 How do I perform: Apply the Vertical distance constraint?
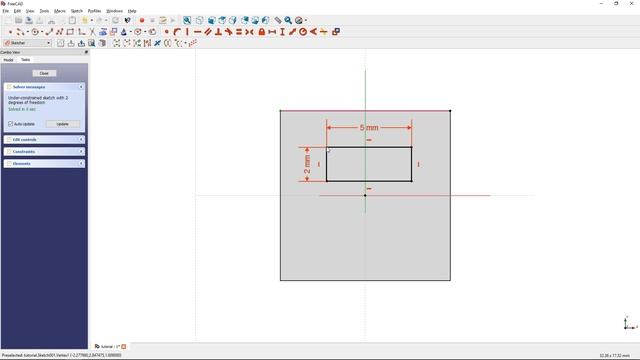(x=282, y=32)
